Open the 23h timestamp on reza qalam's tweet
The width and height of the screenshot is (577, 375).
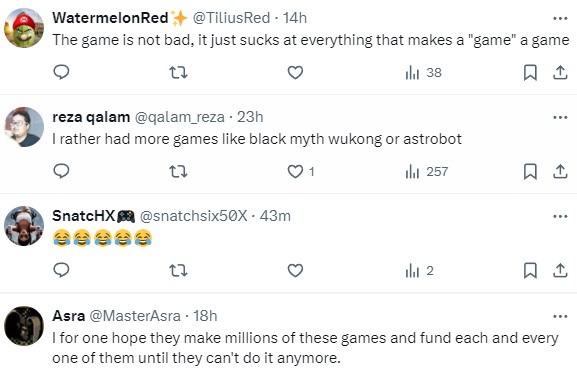pyautogui.click(x=250, y=117)
